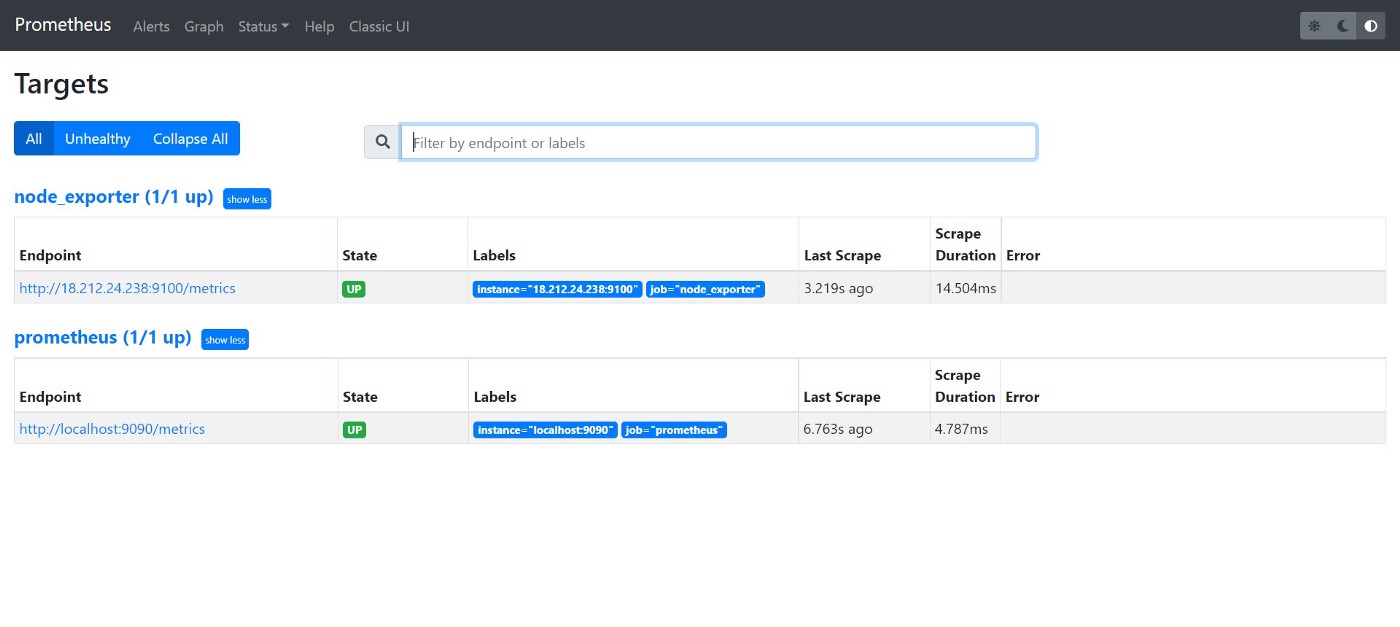Viewport: 1400px width, 627px height.
Task: Click the job="prometheus" label badge
Action: click(674, 430)
